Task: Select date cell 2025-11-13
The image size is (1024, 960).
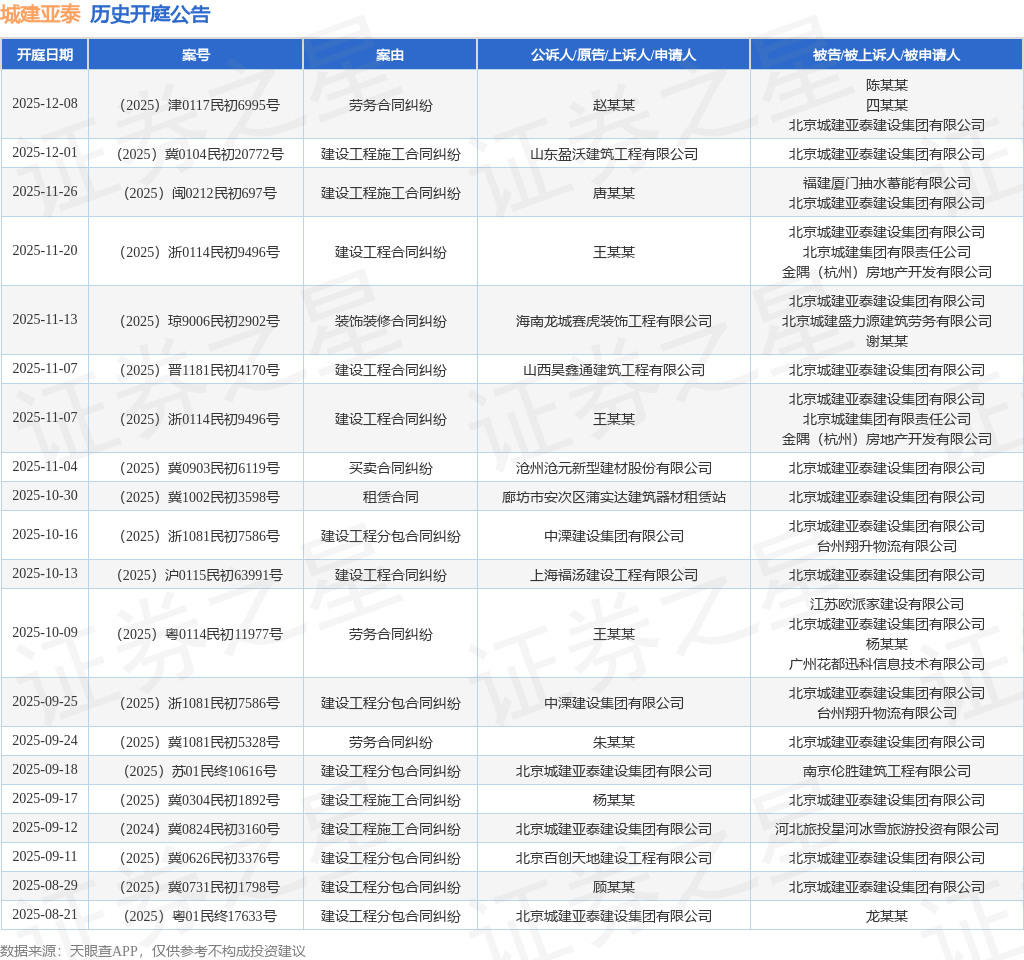Action: (x=44, y=319)
